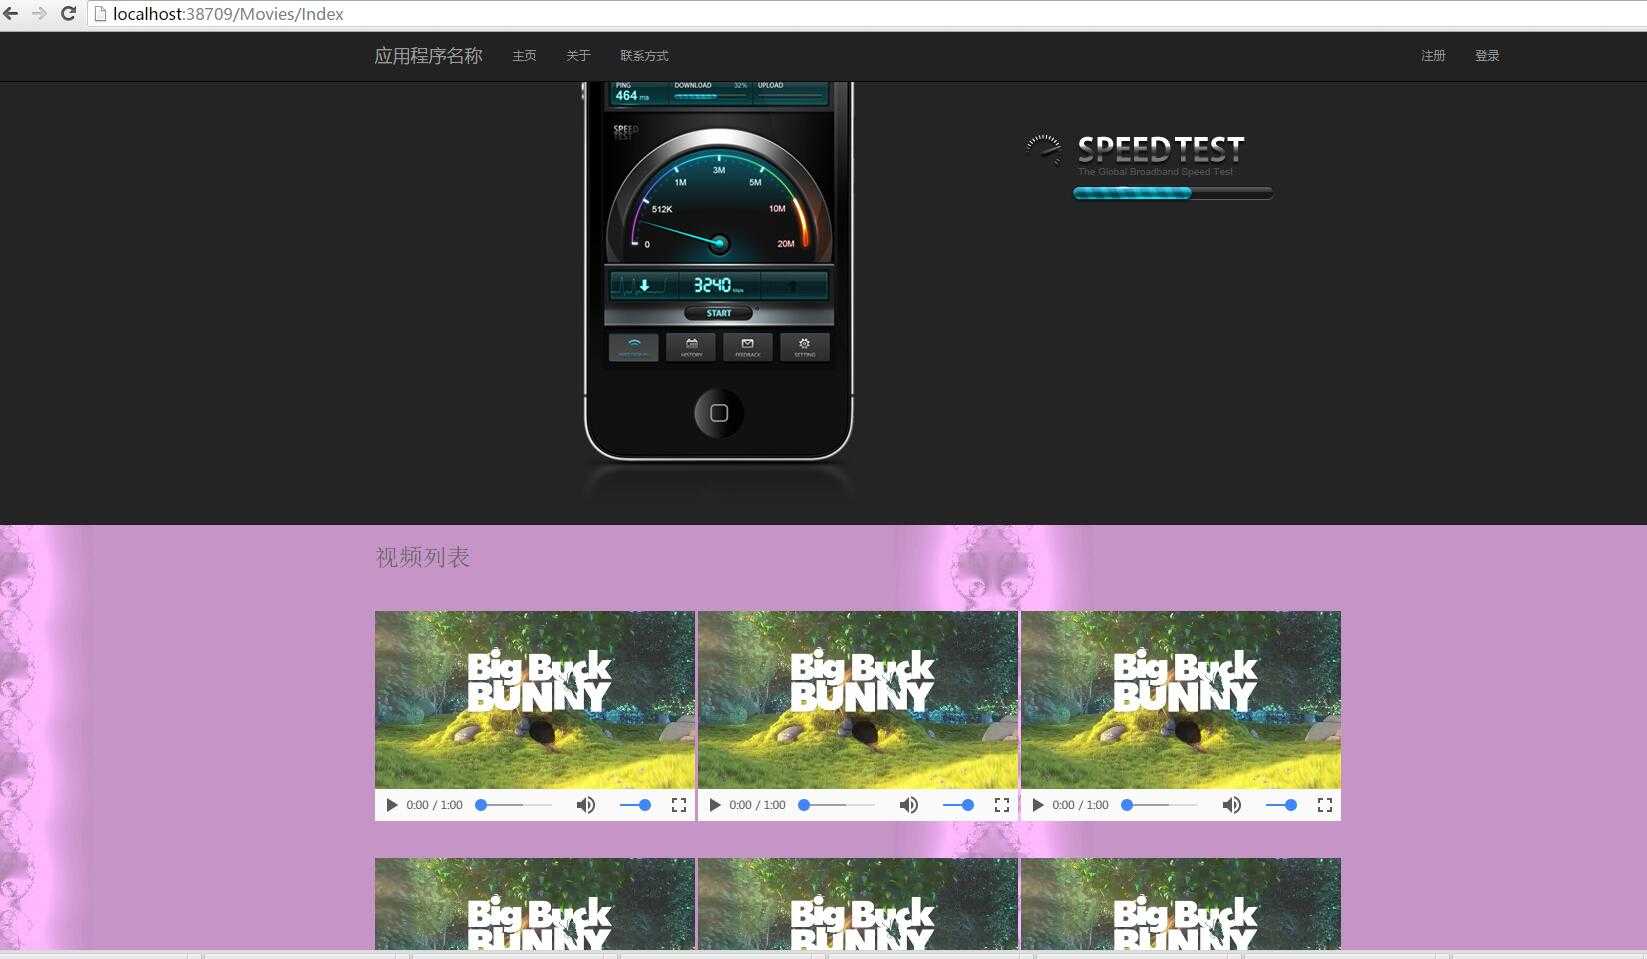The width and height of the screenshot is (1647, 959).
Task: Click the SPEED TEST logo text
Action: [1161, 150]
